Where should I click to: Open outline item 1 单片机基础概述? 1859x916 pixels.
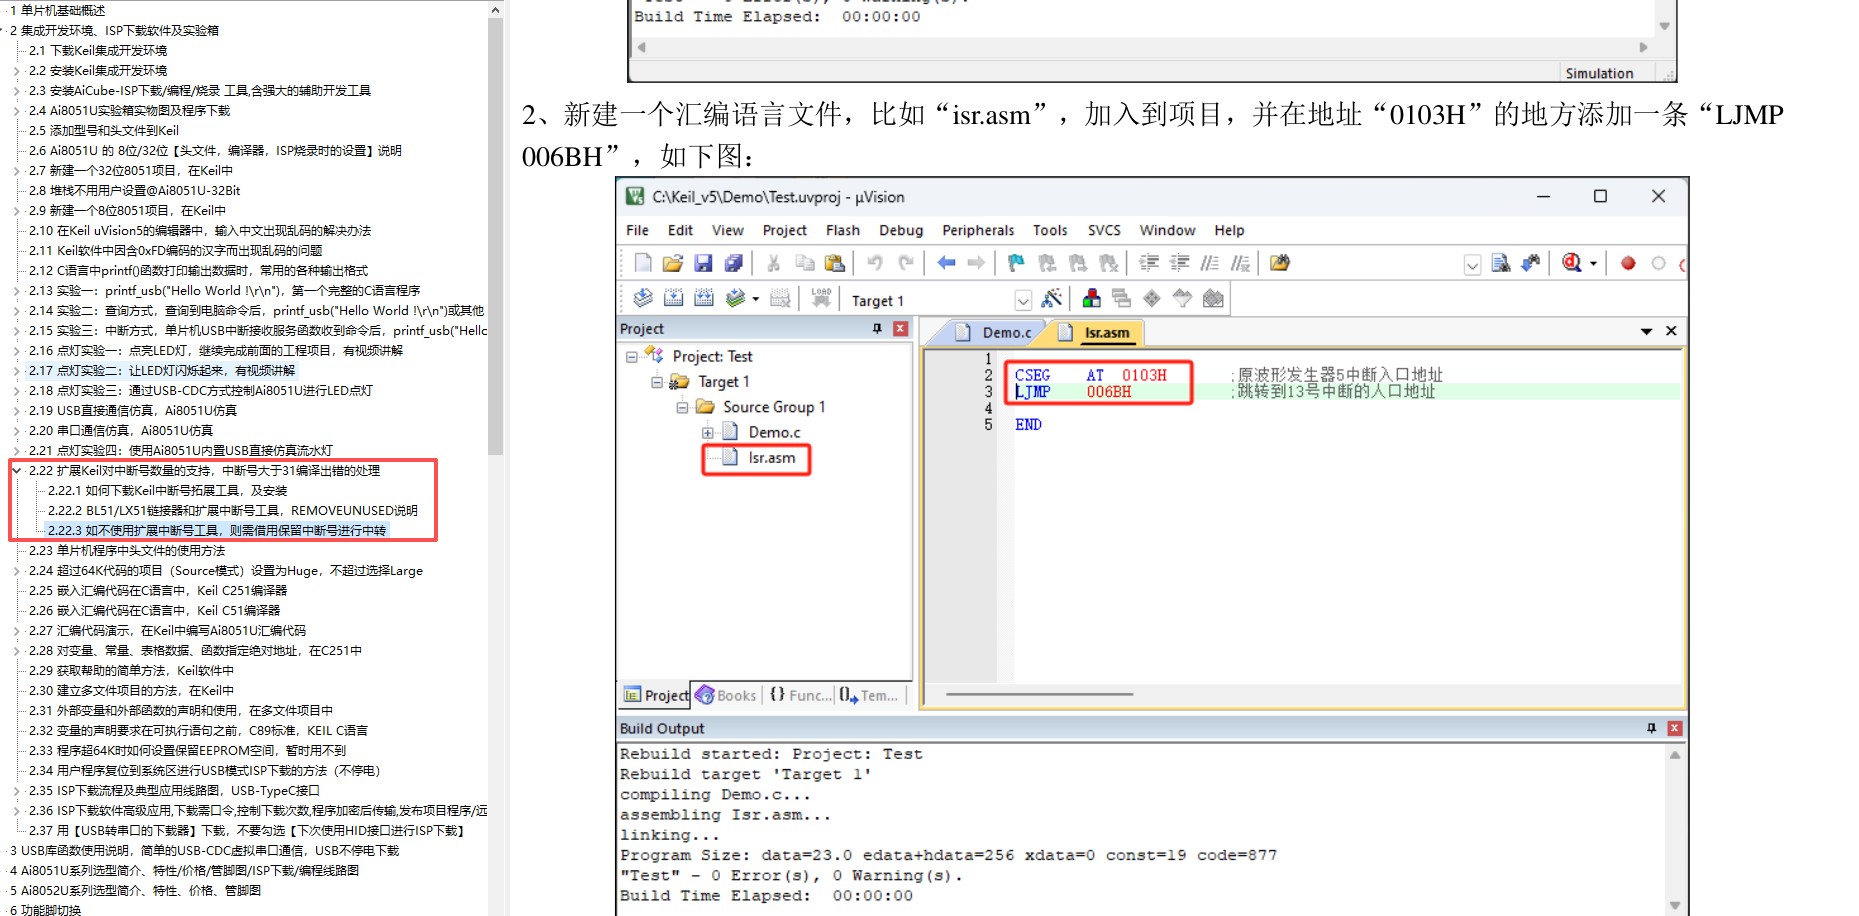(57, 10)
